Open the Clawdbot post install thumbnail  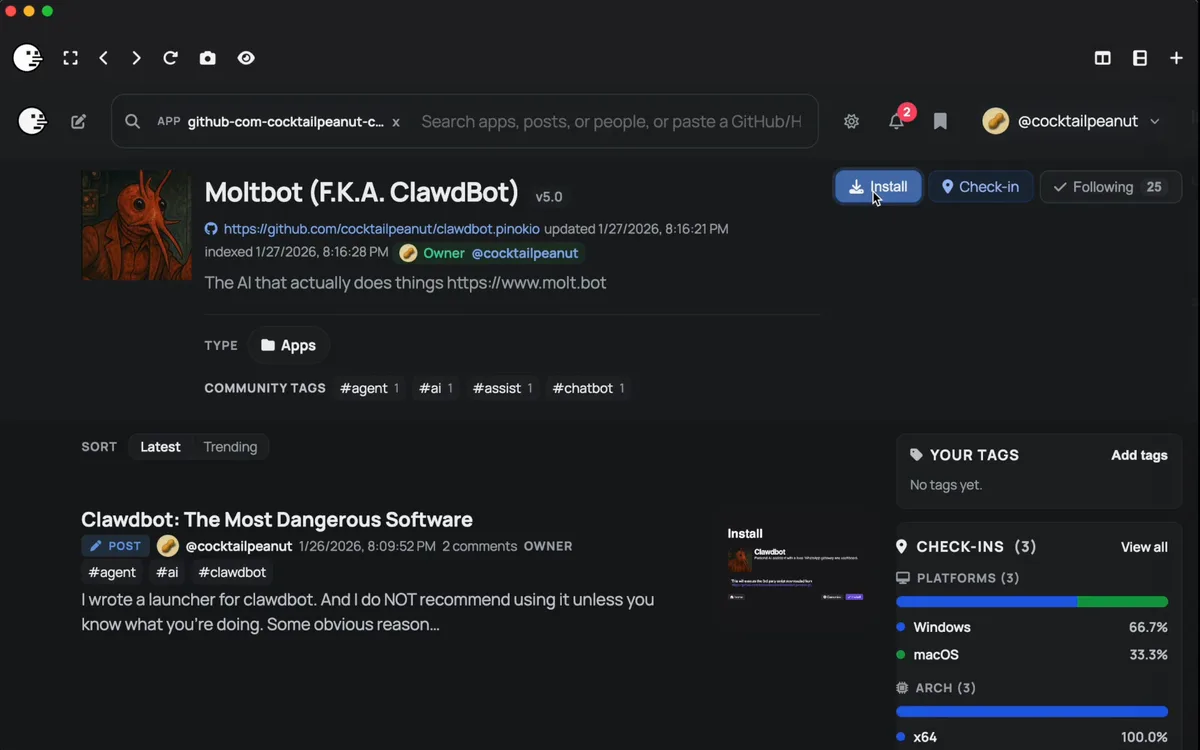pos(795,565)
